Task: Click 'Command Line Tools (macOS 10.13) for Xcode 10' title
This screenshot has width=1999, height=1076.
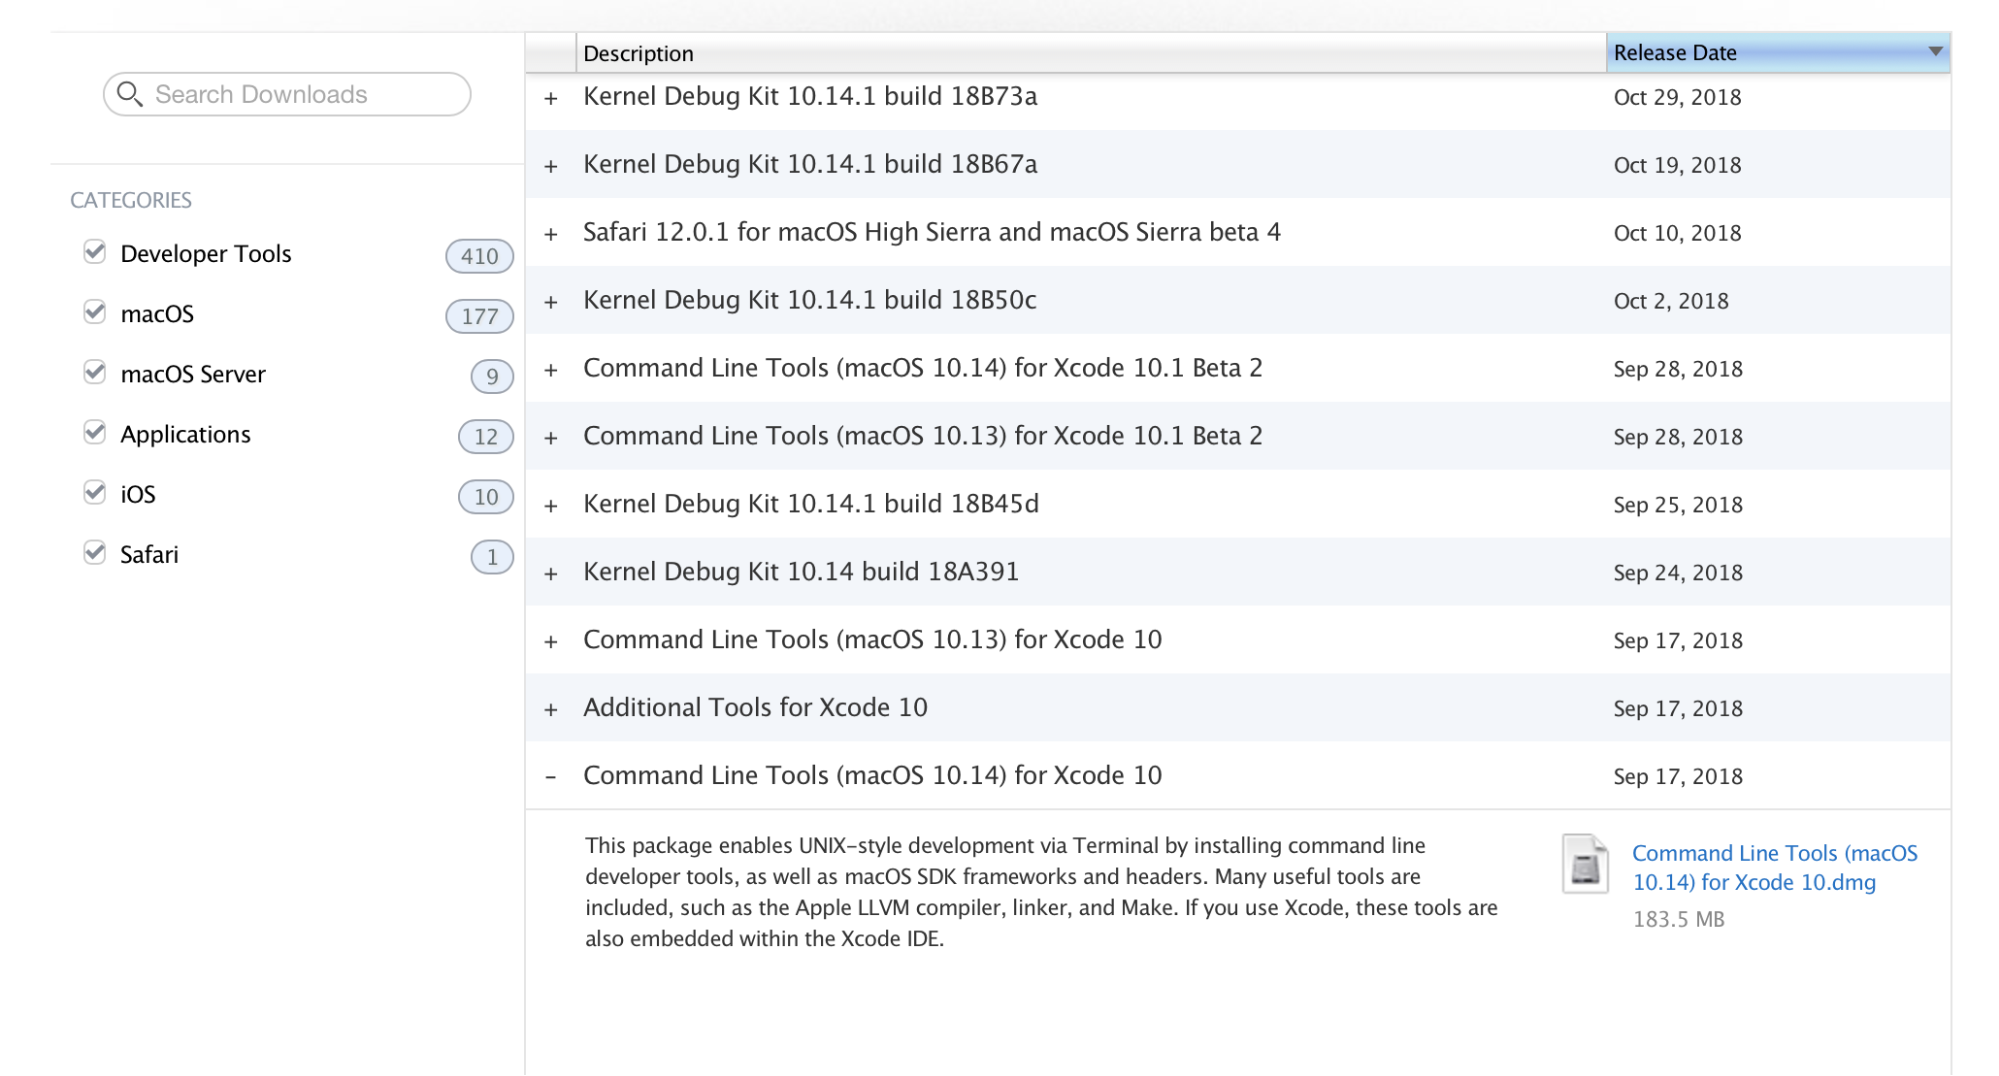Action: [x=872, y=640]
